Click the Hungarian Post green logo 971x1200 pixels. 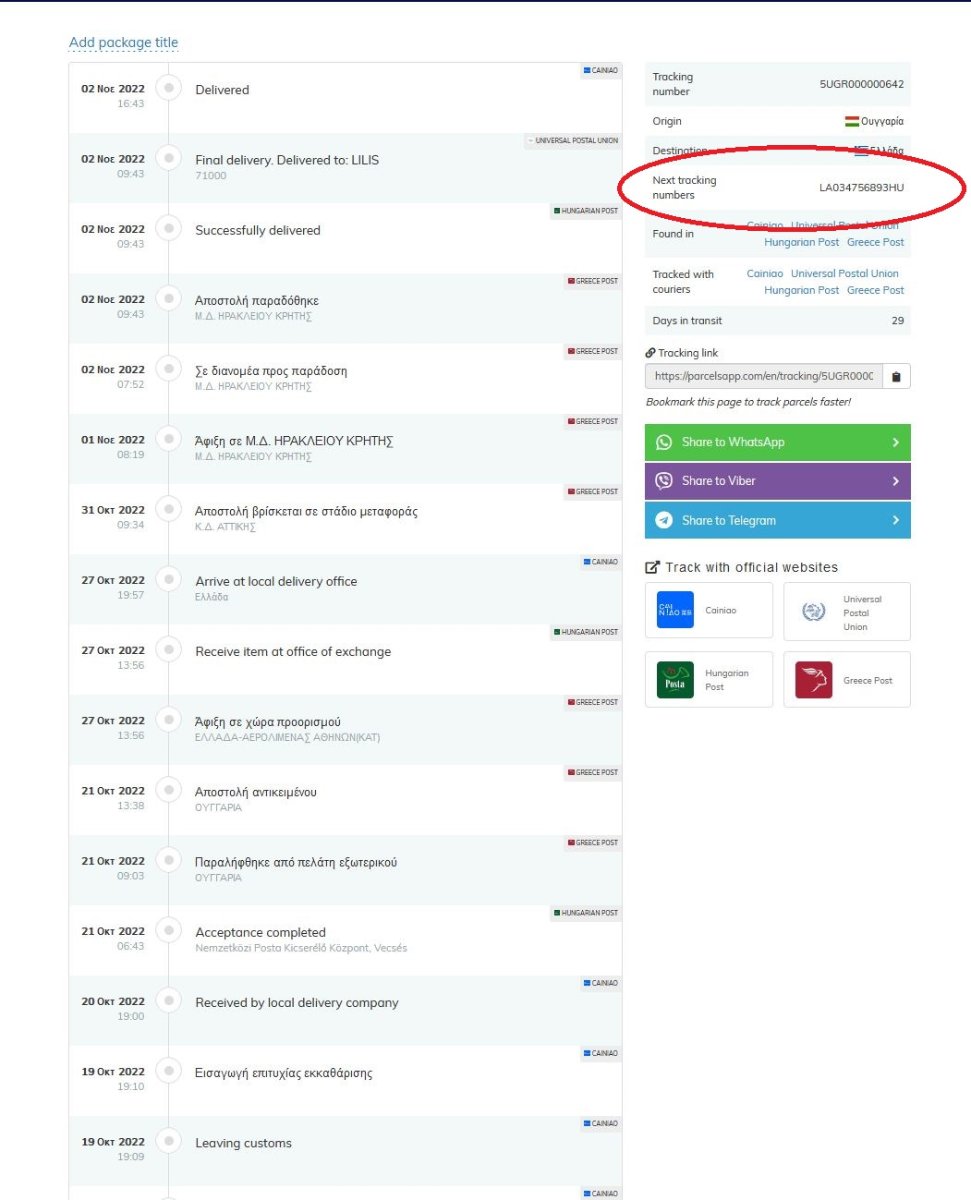coord(675,680)
